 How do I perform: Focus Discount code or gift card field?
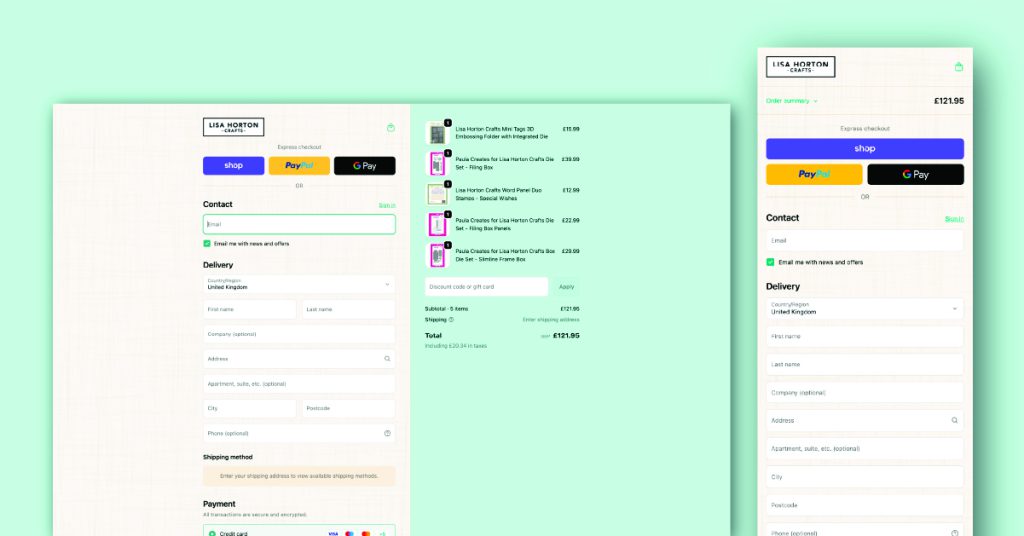coord(487,287)
